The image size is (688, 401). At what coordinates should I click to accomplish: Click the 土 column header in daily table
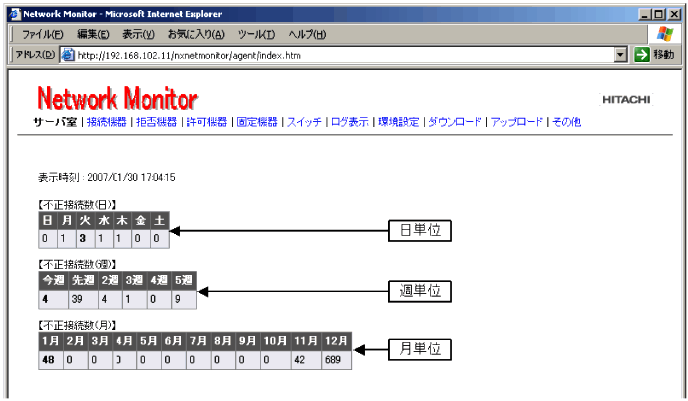pyautogui.click(x=160, y=220)
